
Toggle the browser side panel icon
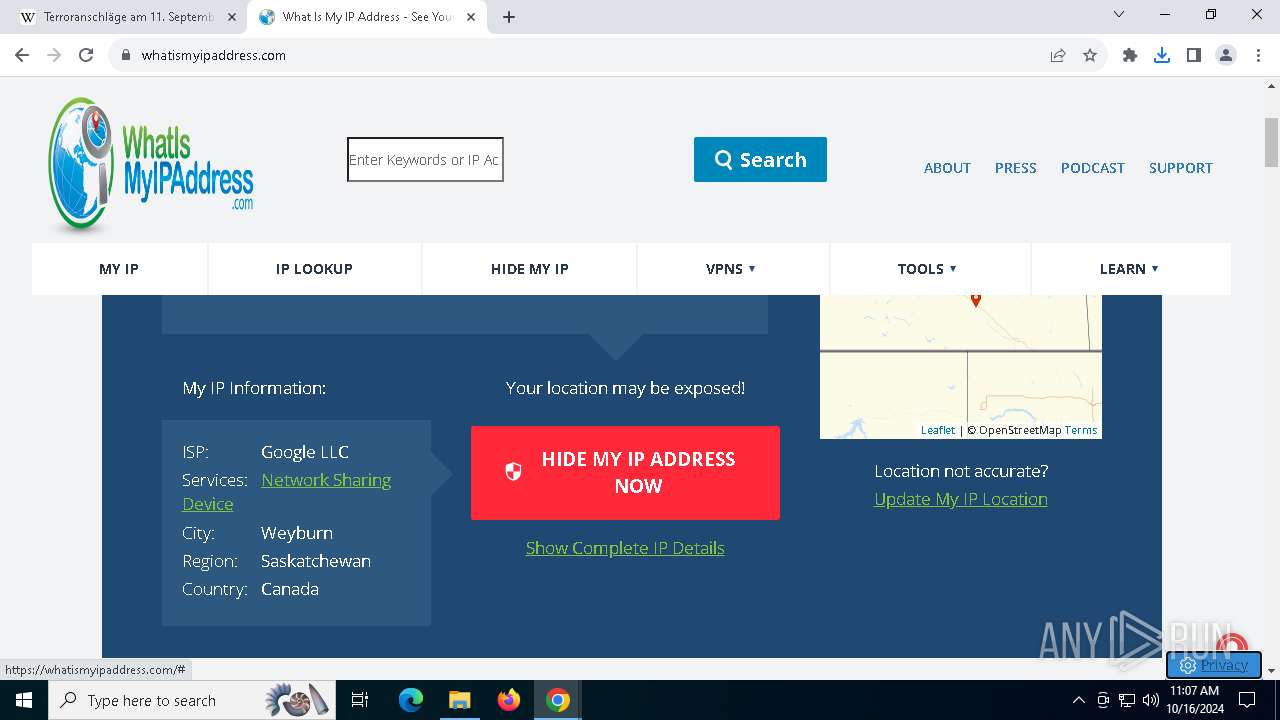1194,55
